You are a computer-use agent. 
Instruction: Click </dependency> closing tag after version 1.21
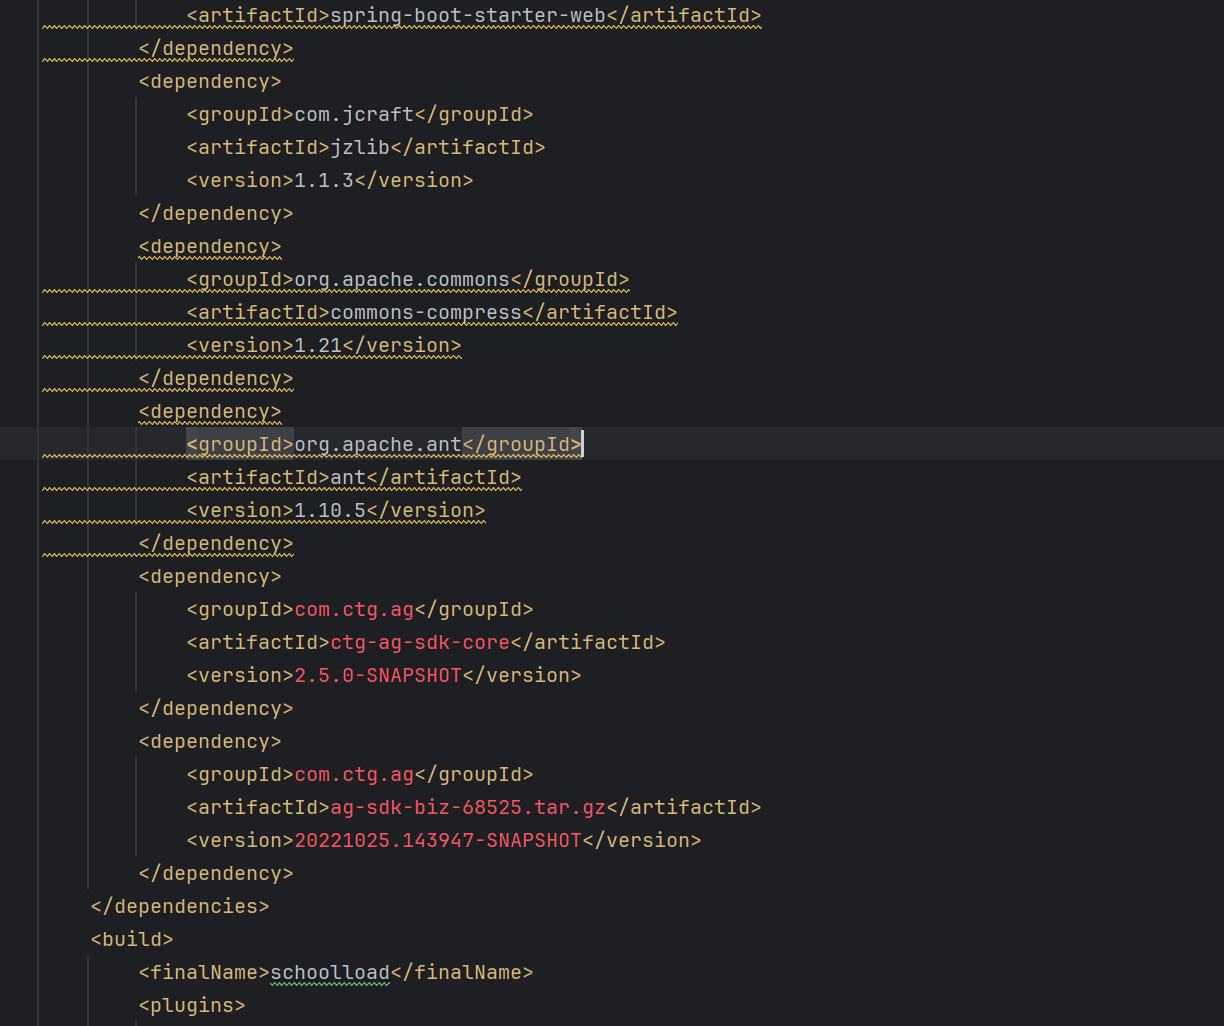point(216,378)
